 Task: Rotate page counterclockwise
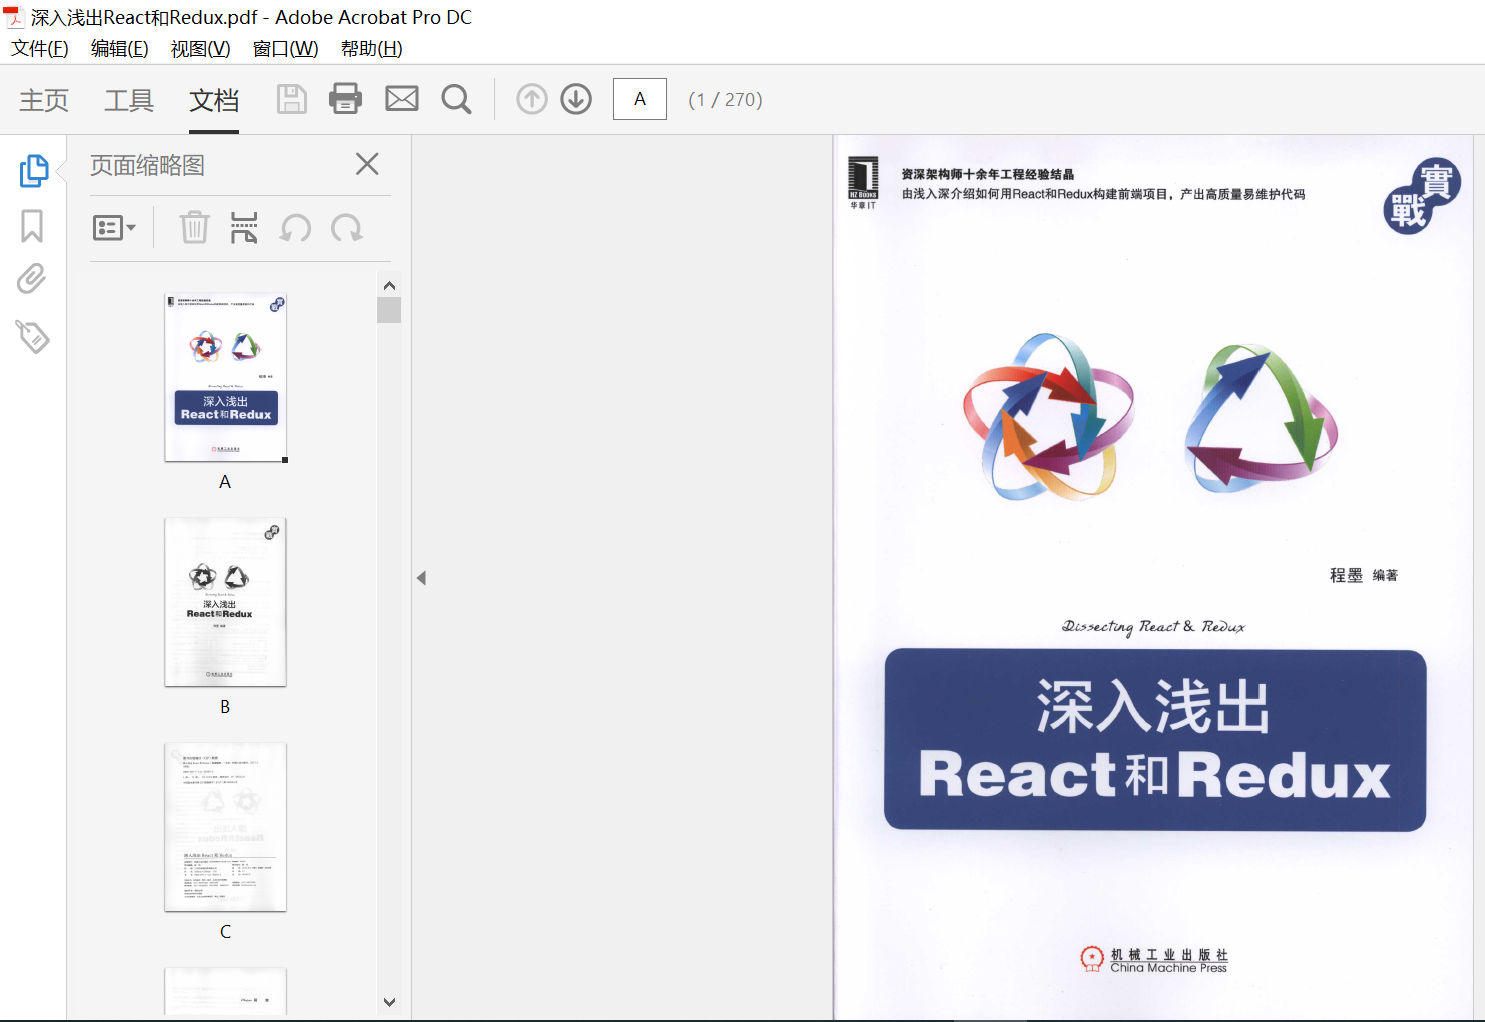coord(295,228)
